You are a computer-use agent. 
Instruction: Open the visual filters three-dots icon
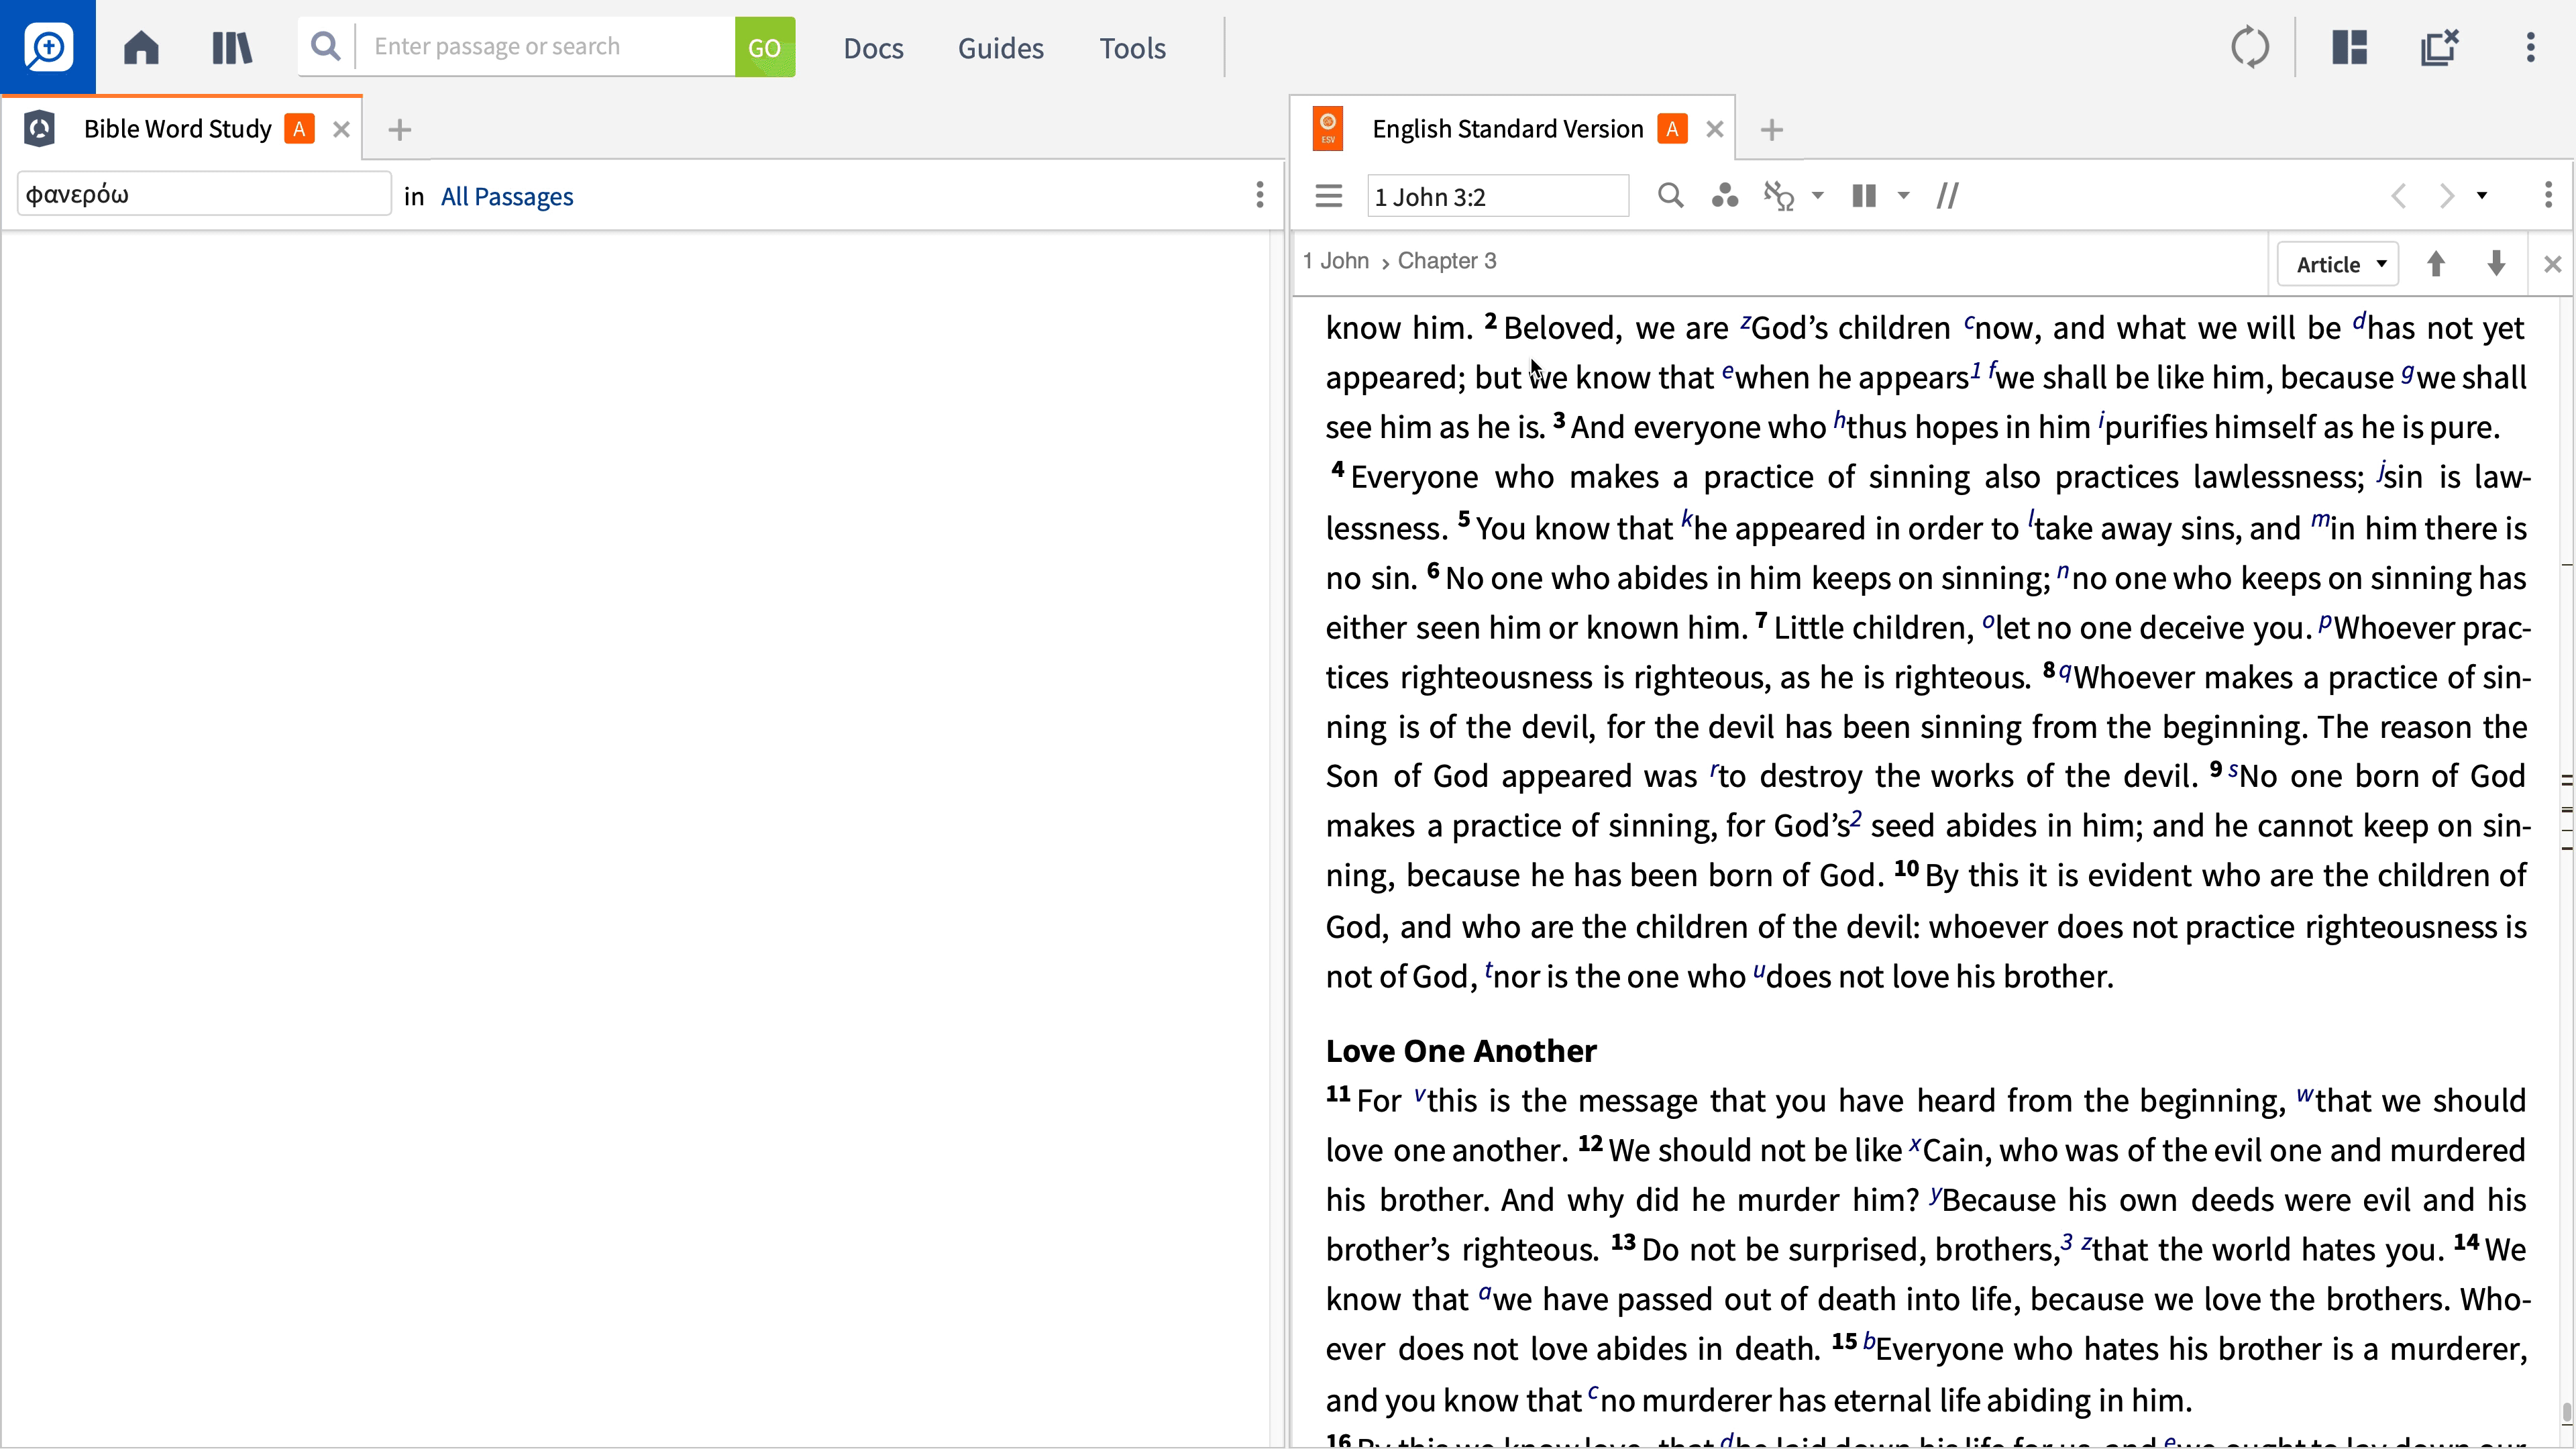click(1724, 196)
